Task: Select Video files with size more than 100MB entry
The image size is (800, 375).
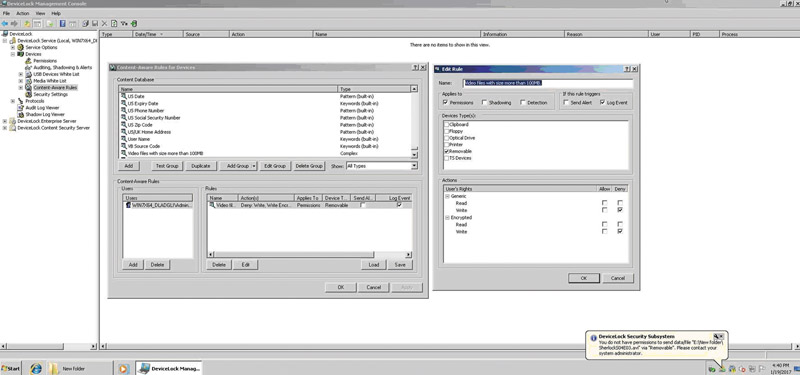Action: pos(165,153)
